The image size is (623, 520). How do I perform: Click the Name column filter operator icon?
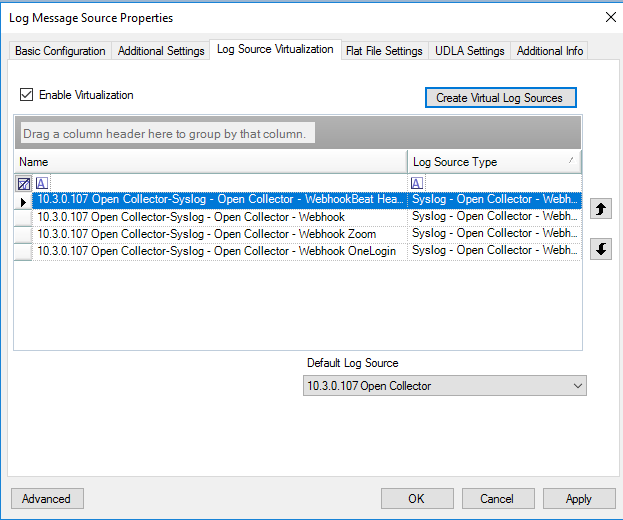[x=41, y=183]
